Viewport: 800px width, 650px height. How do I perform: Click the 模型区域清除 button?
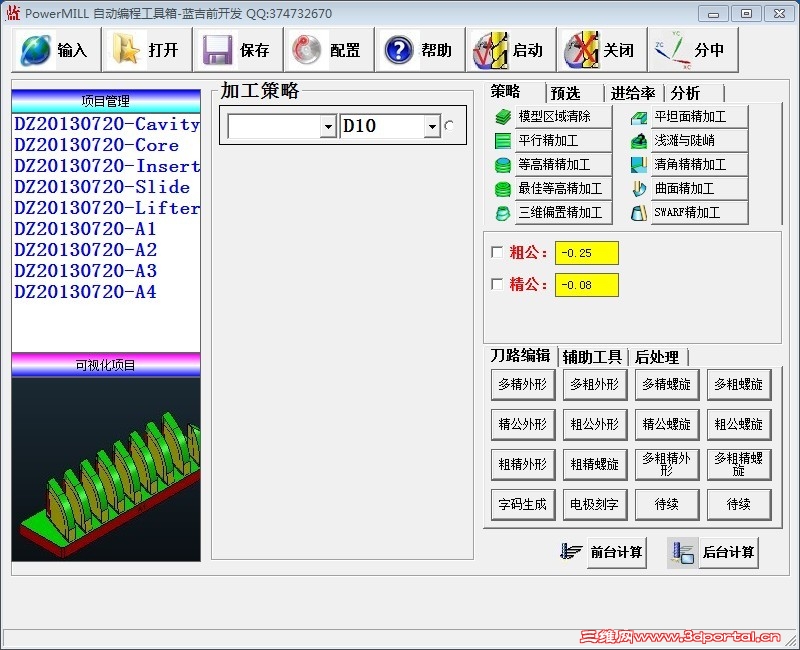coord(563,117)
